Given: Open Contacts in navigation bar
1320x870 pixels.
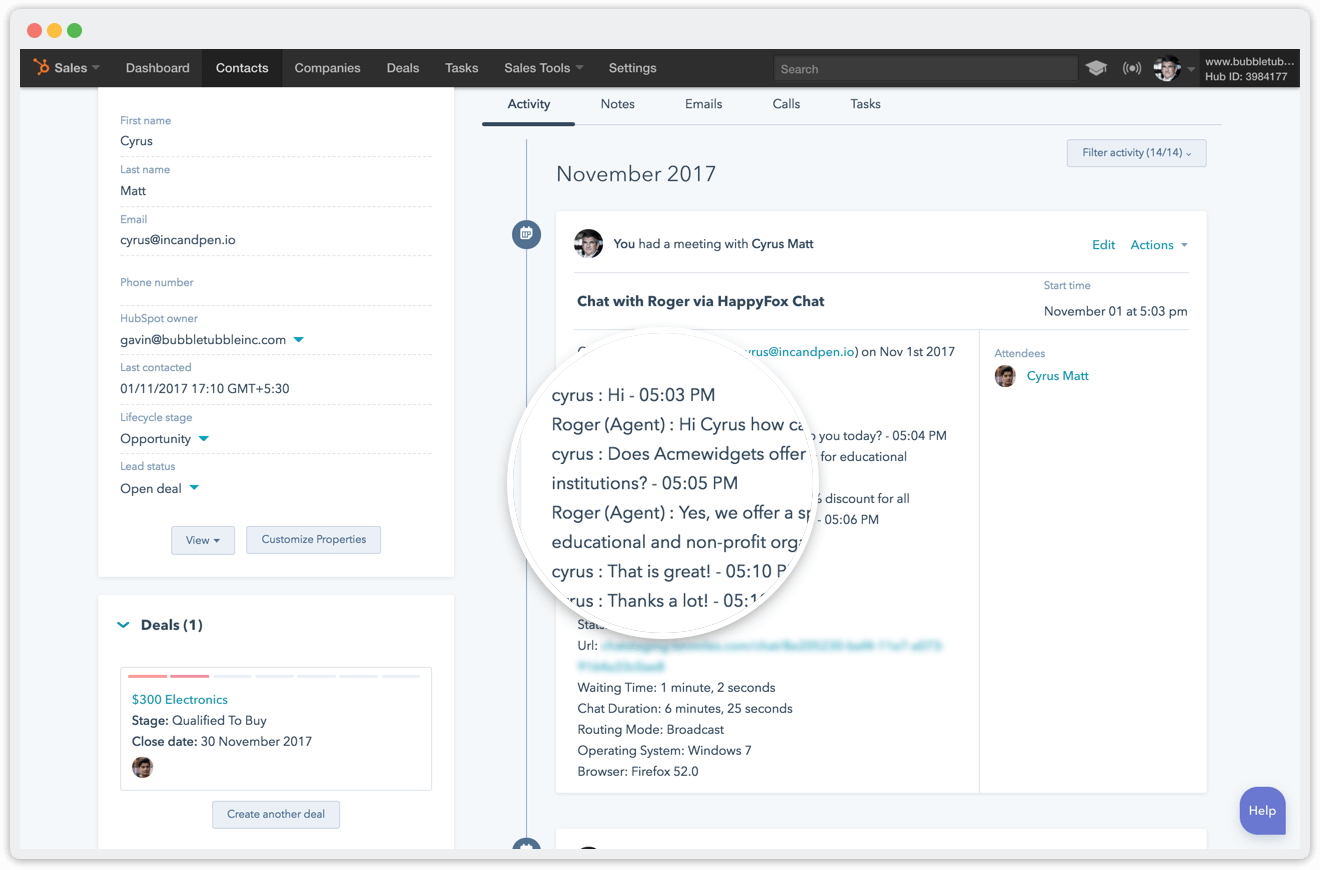Looking at the screenshot, I should [x=242, y=68].
